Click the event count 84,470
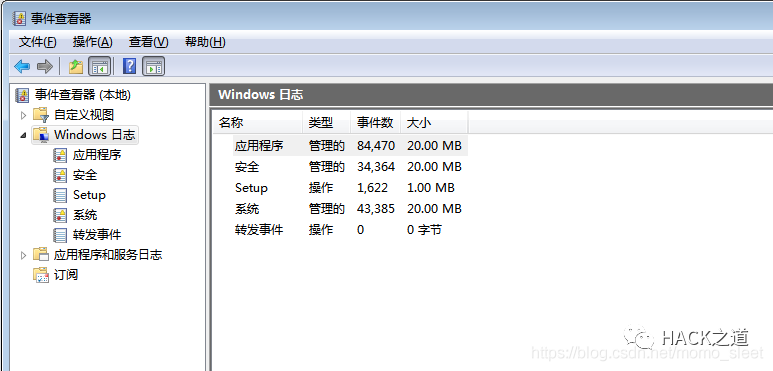773x371 pixels. point(376,146)
